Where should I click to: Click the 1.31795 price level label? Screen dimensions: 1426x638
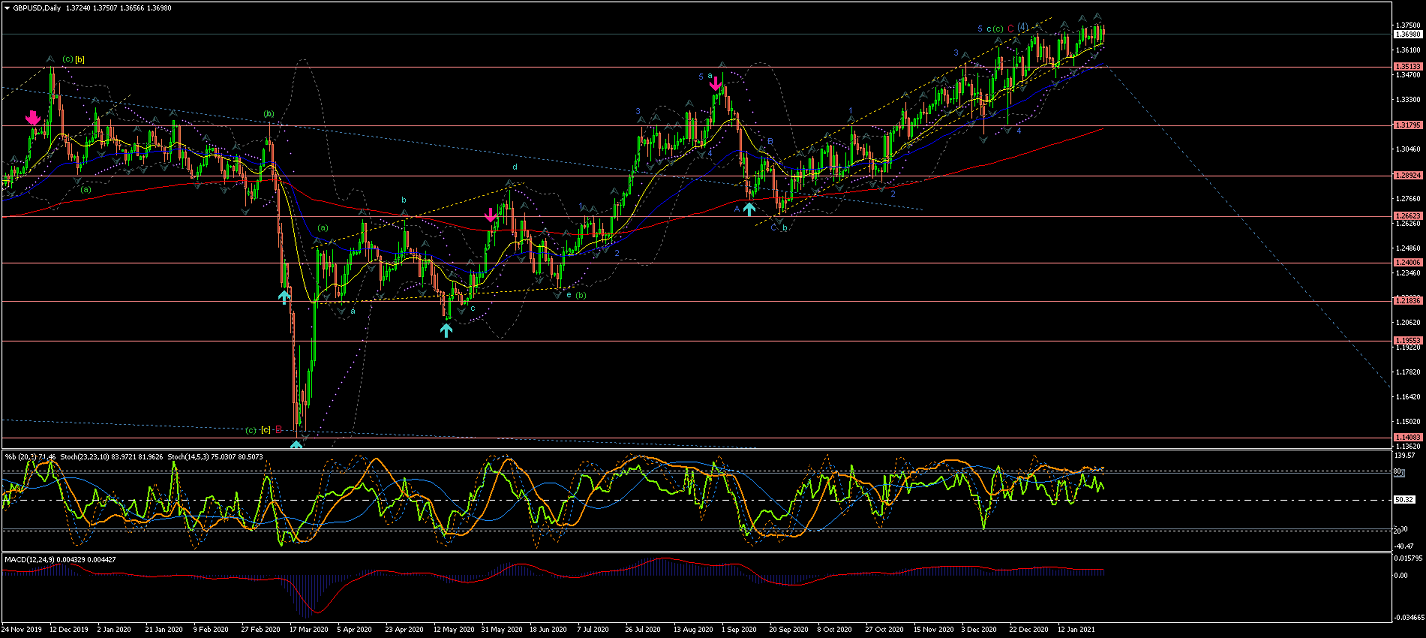pos(1407,125)
